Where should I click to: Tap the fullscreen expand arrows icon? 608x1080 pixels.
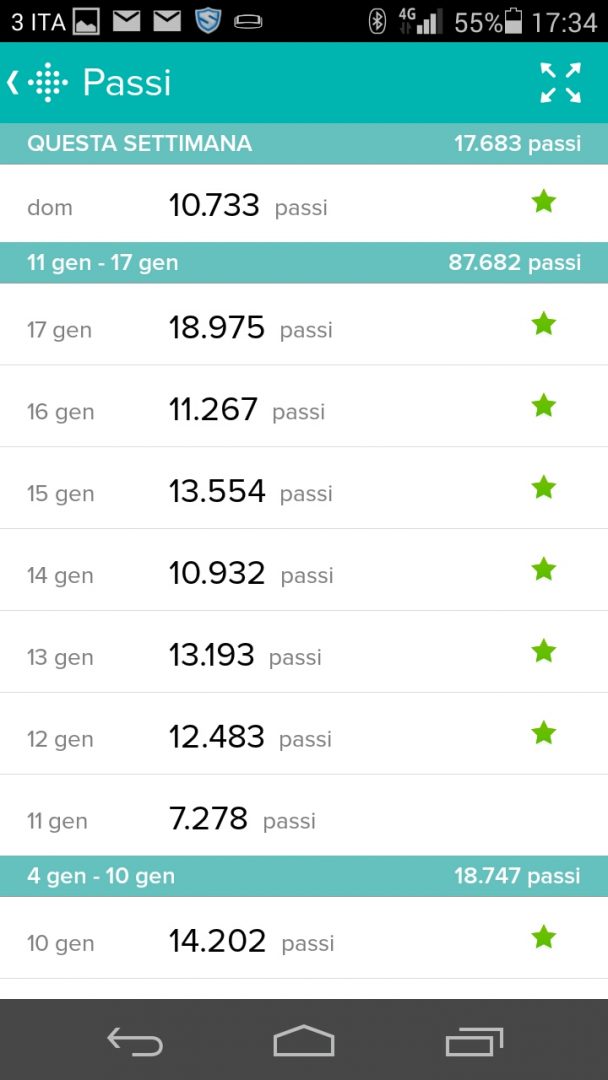tap(560, 83)
